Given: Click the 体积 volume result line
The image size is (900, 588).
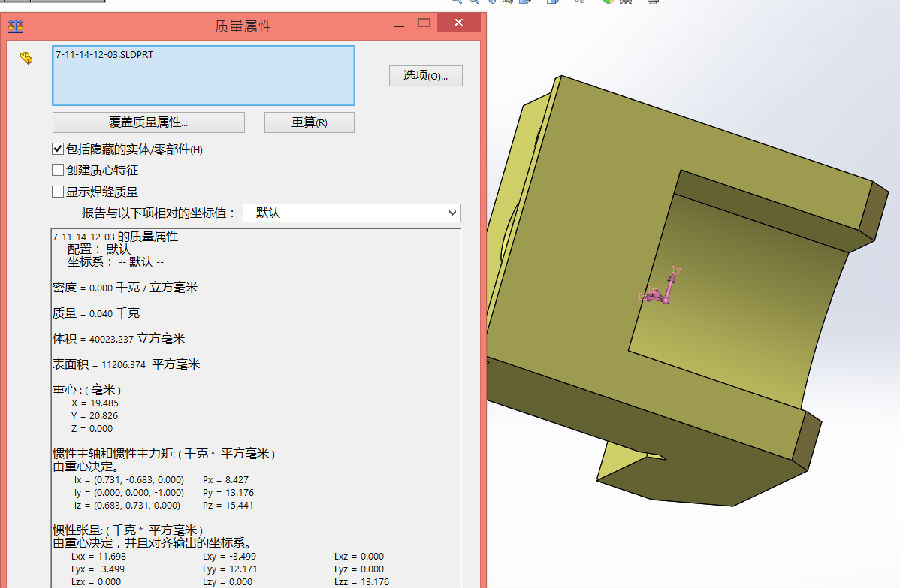Looking at the screenshot, I should click(118, 338).
